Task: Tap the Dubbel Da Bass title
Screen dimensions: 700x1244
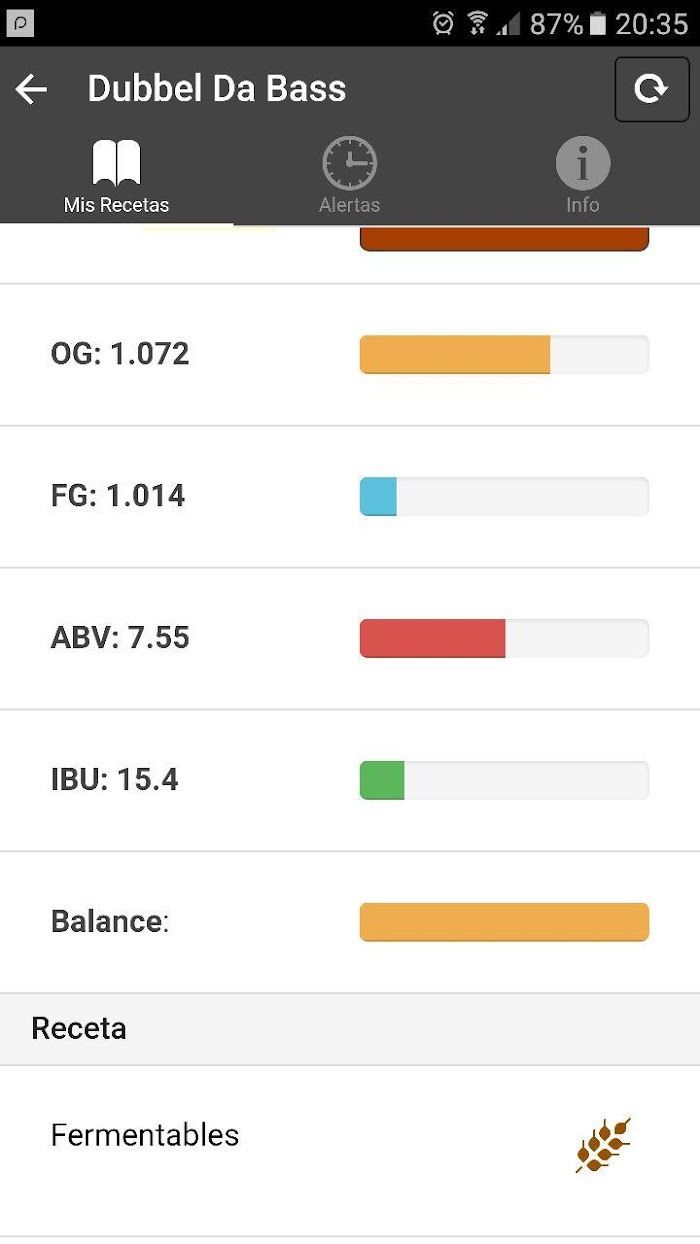Action: pos(217,89)
